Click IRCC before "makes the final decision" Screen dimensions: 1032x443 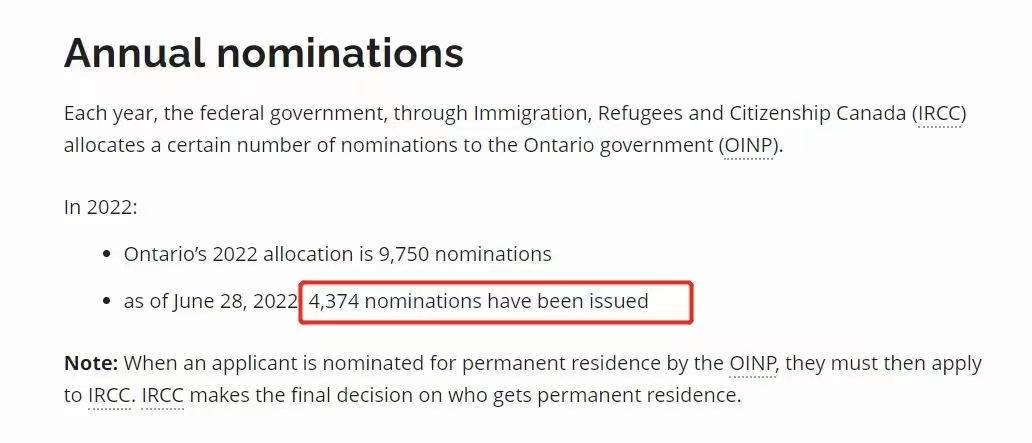162,395
